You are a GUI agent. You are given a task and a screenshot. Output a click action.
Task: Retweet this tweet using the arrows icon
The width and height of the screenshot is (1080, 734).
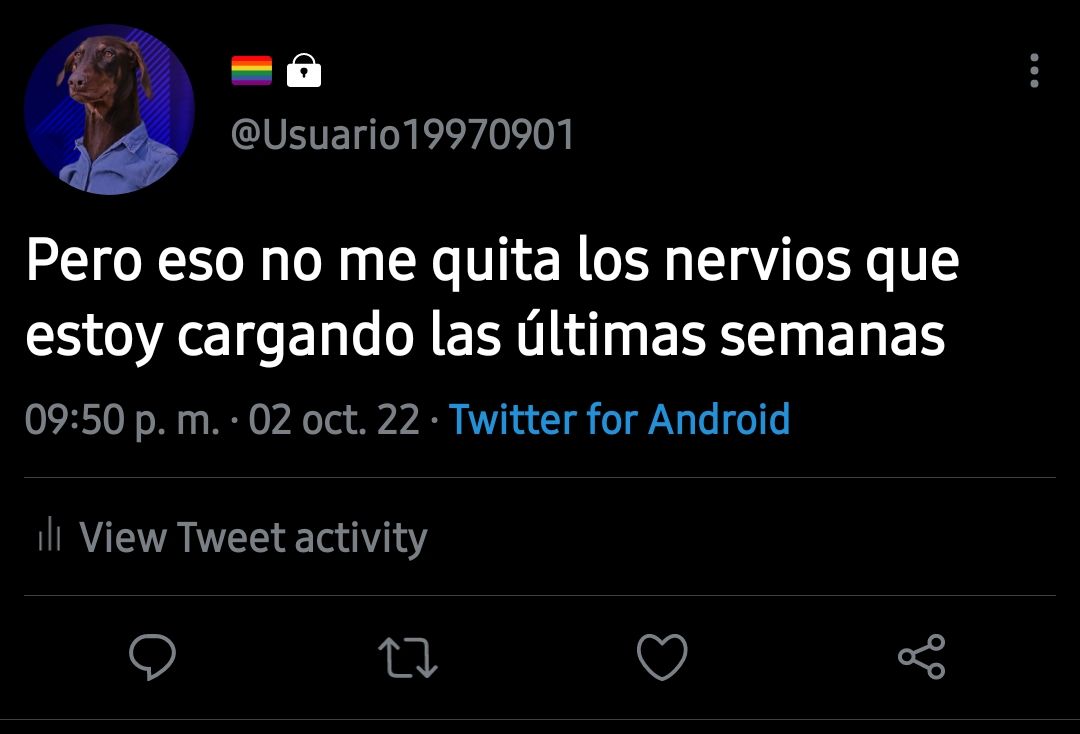click(408, 658)
